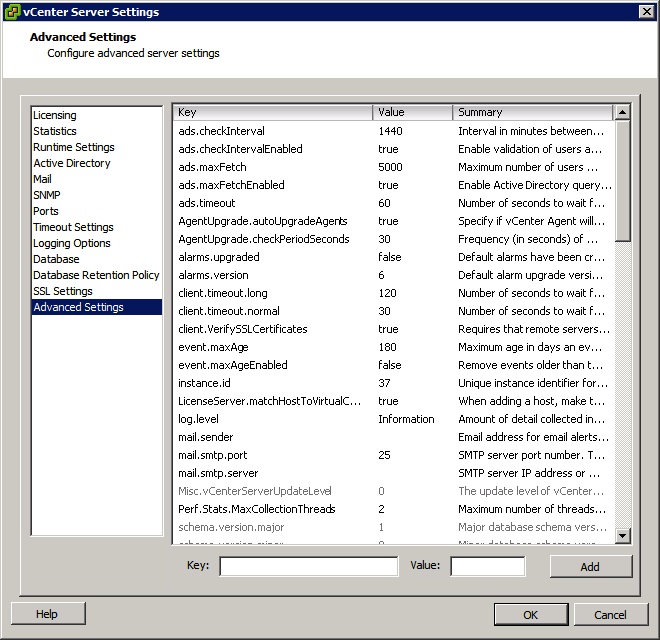Open SSL Settings page
Viewport: 660px width, 640px height.
(63, 291)
